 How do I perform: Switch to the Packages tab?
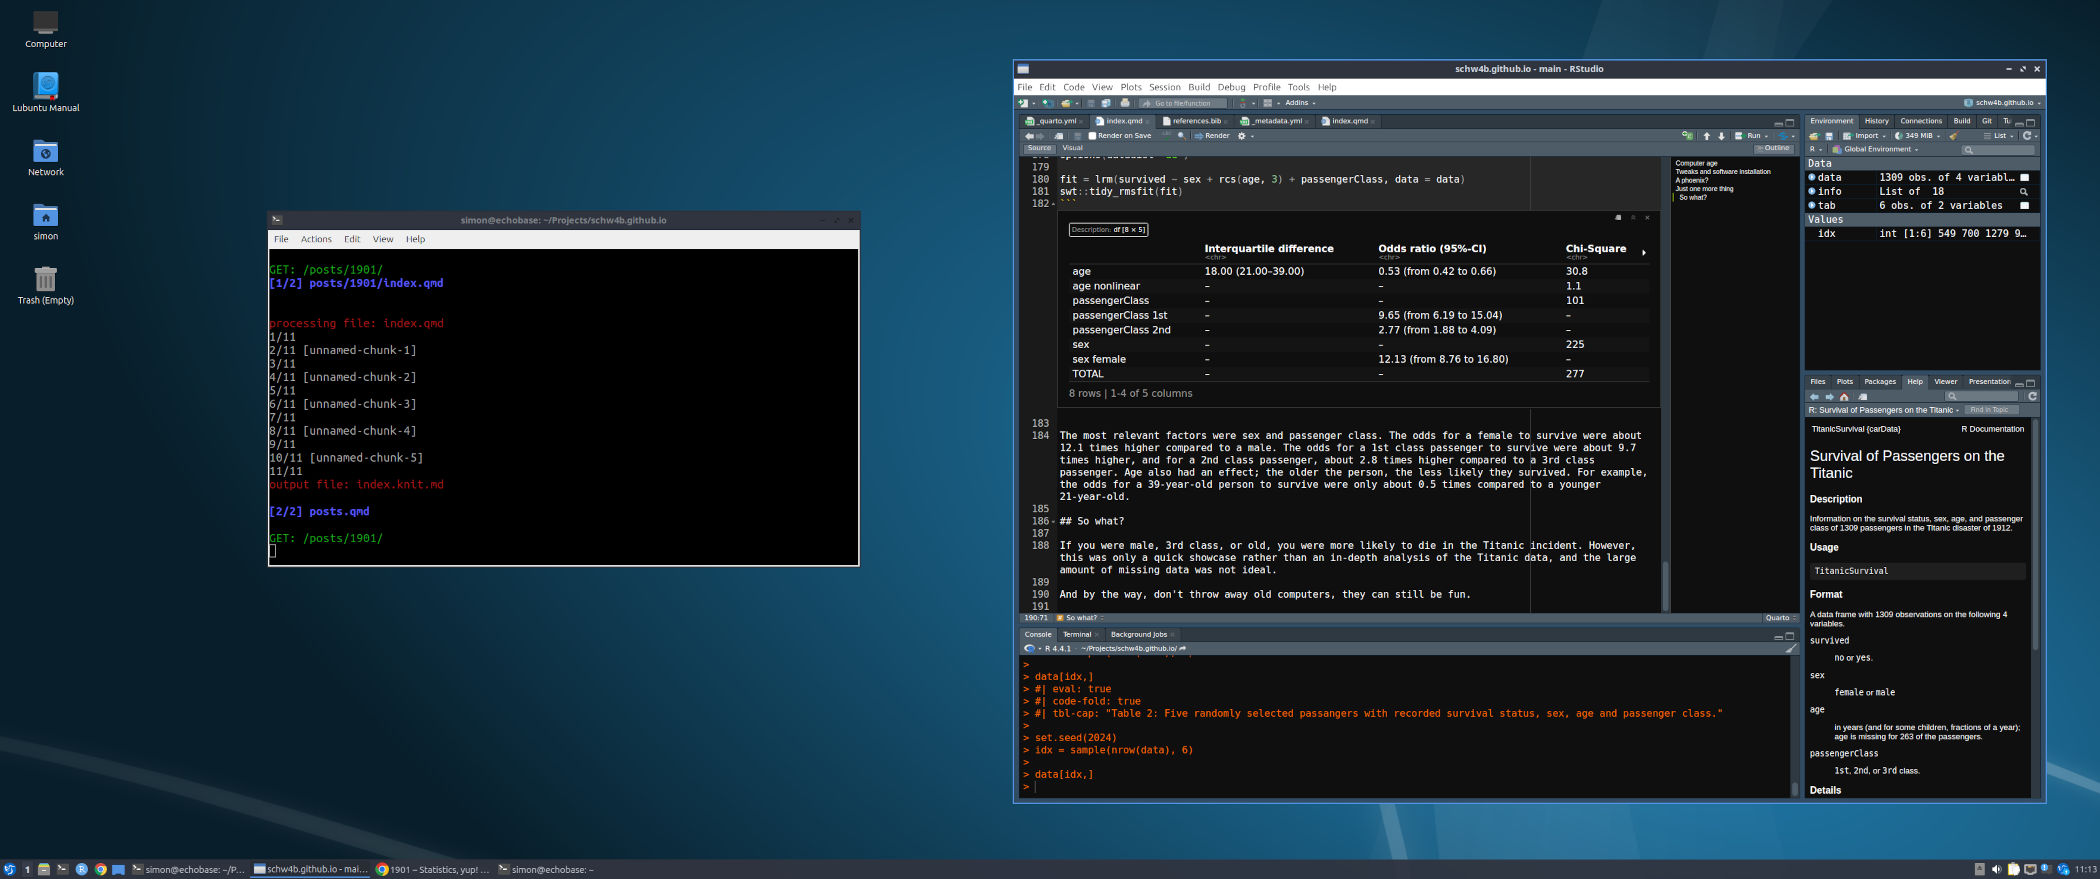[1880, 381]
